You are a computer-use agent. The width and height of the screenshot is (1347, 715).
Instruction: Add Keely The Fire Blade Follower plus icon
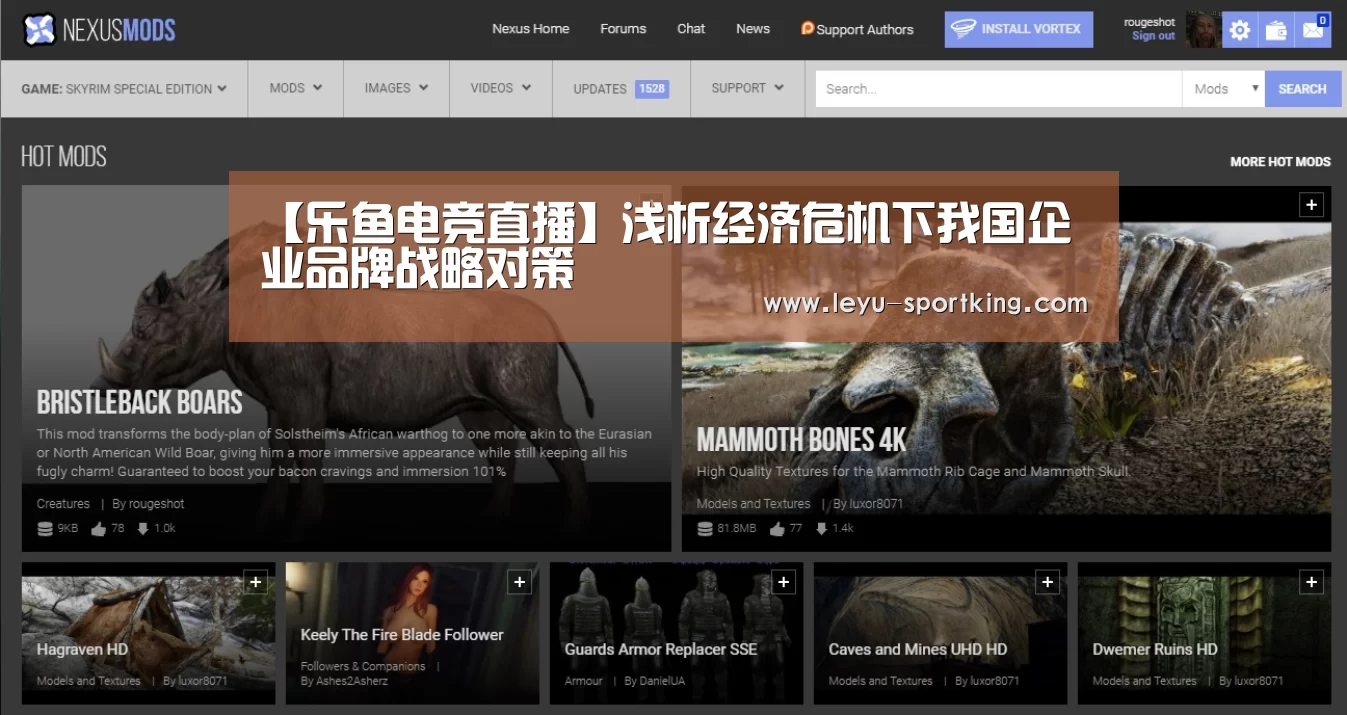(x=519, y=582)
